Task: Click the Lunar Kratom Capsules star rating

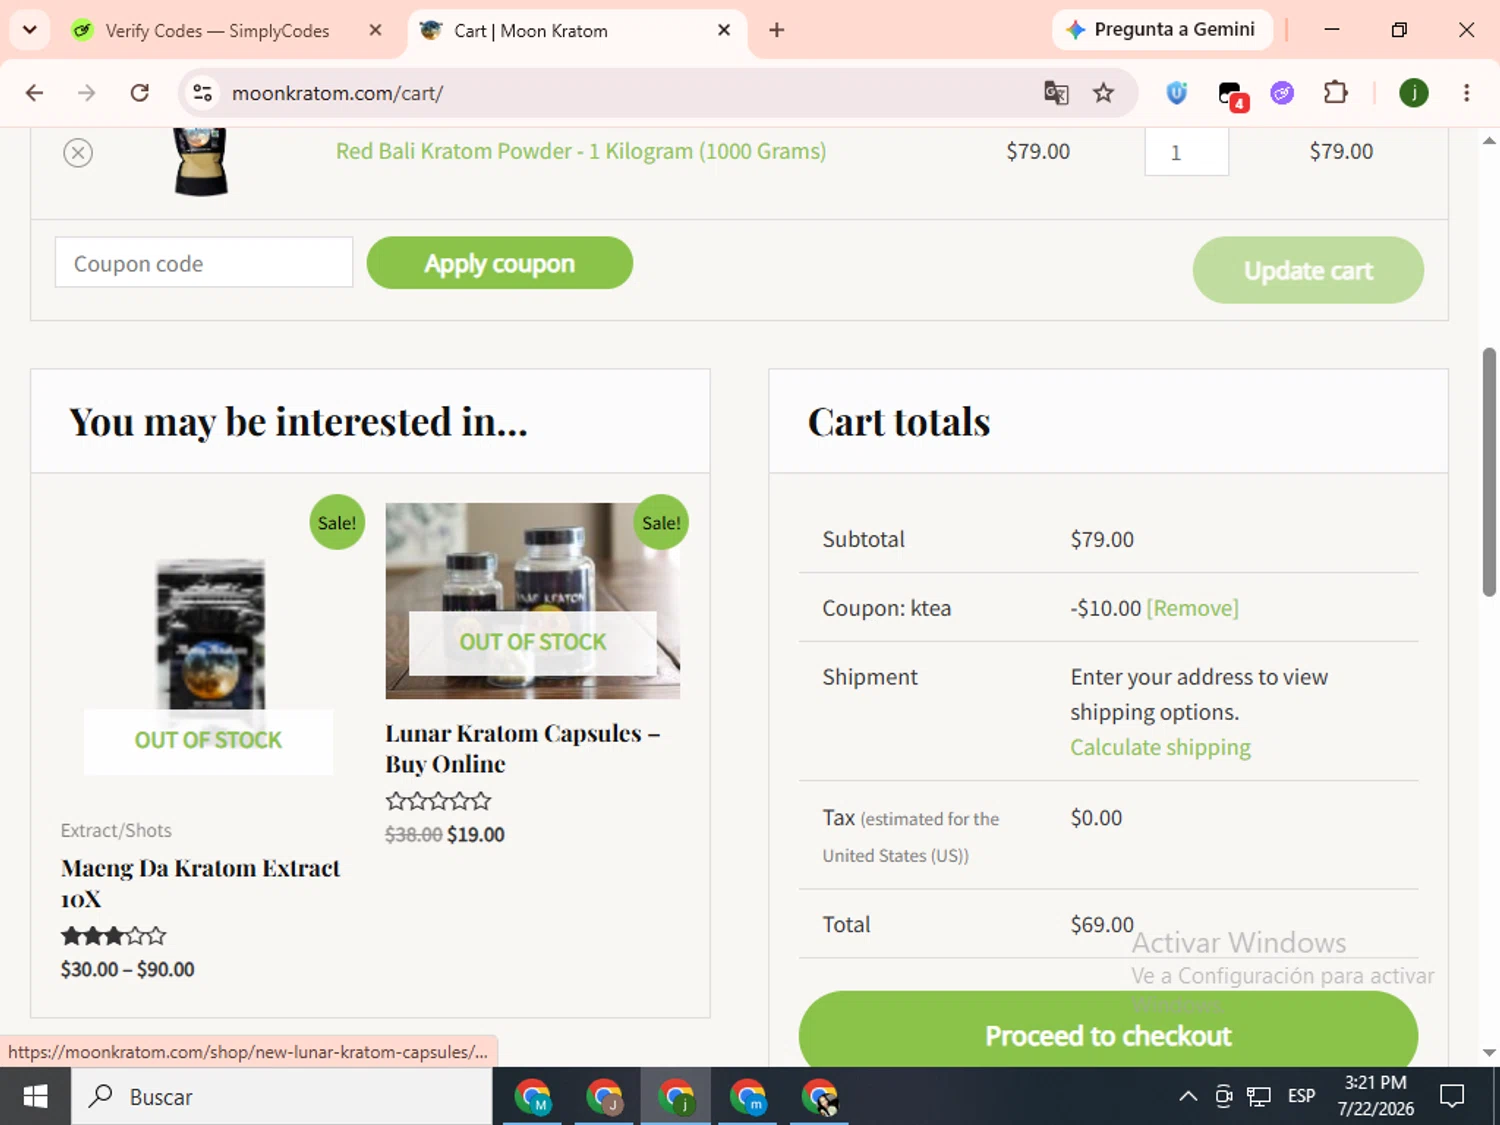Action: 438,801
